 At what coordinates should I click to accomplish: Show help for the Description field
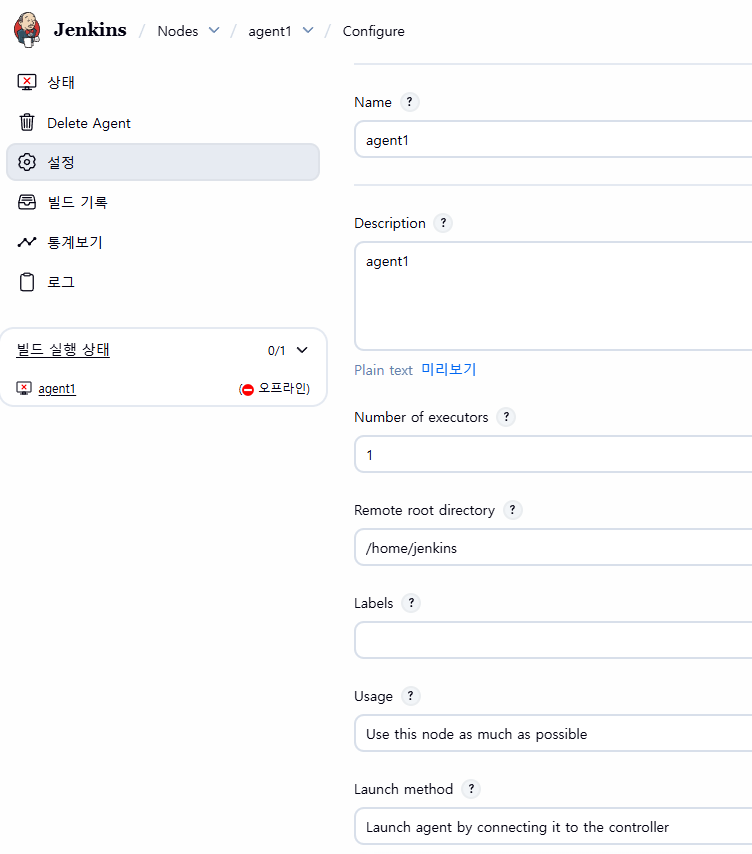point(443,223)
